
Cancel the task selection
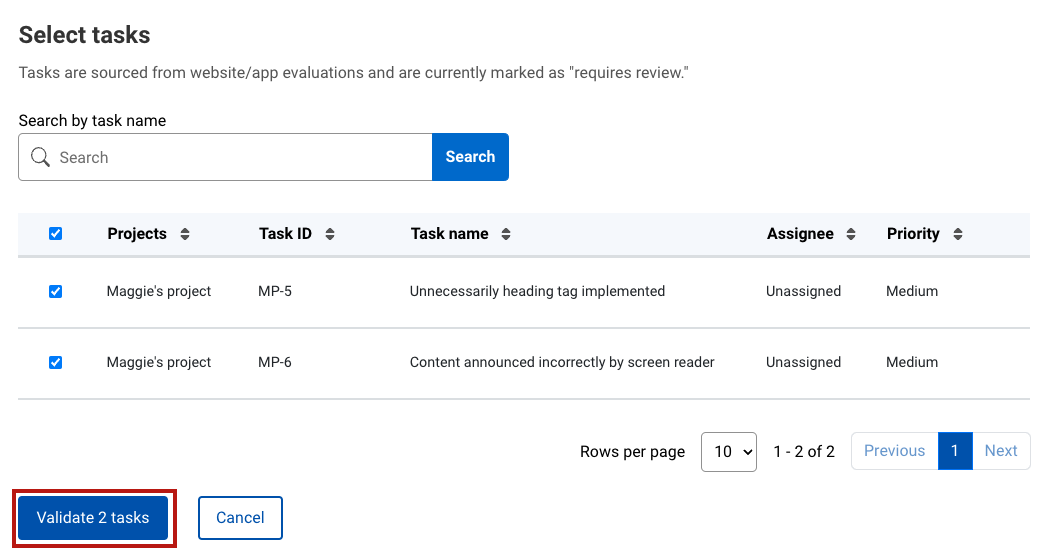pyautogui.click(x=240, y=518)
